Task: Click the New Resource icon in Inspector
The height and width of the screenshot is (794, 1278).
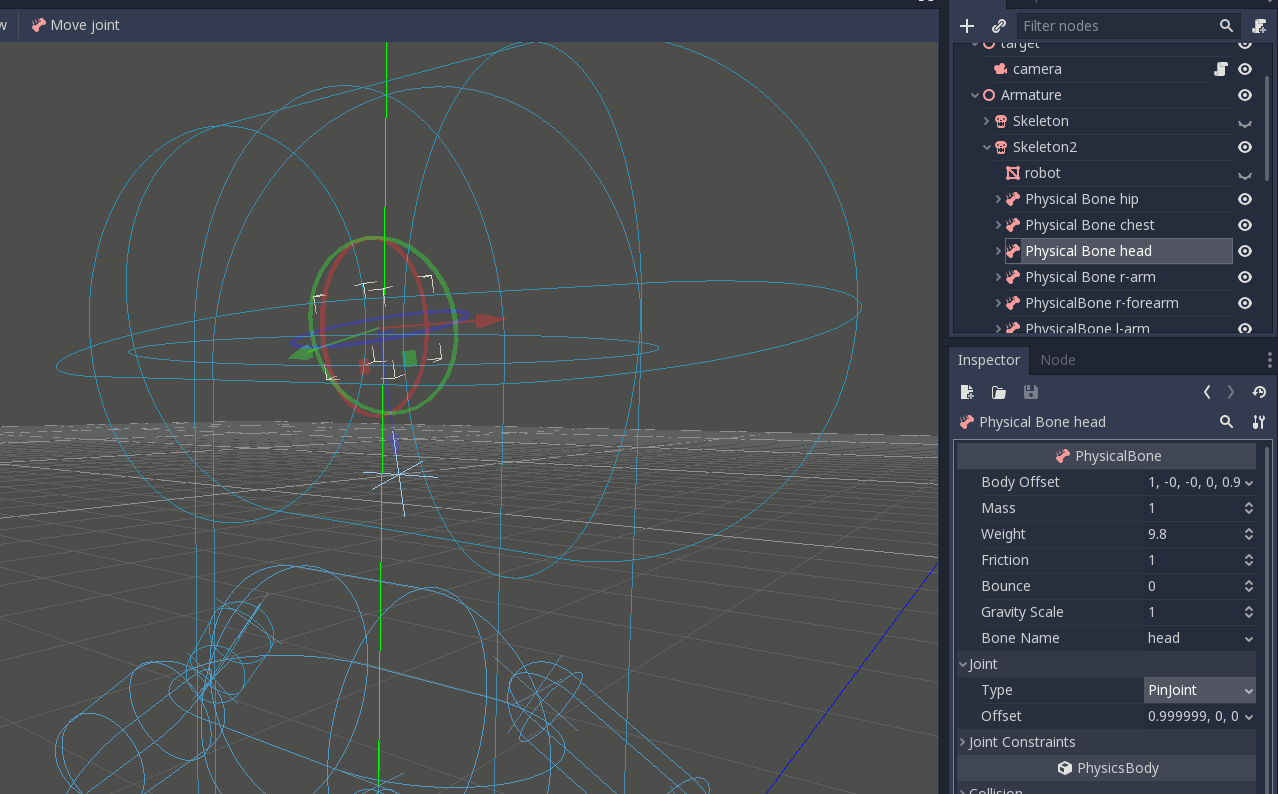Action: point(966,392)
